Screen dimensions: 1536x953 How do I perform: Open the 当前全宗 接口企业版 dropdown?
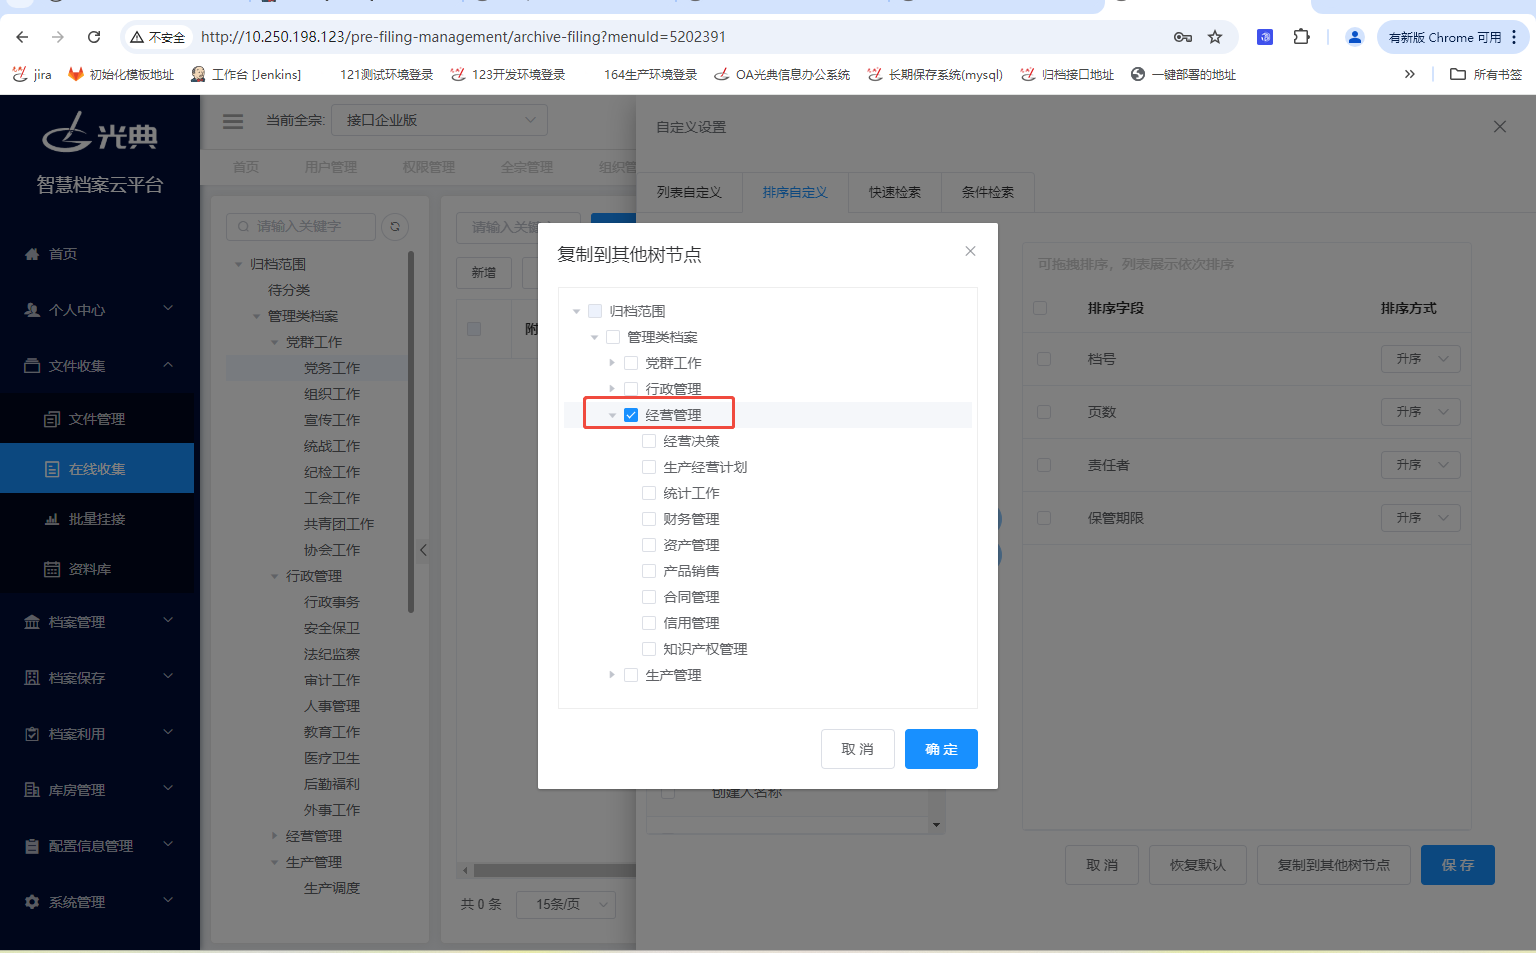coord(439,120)
